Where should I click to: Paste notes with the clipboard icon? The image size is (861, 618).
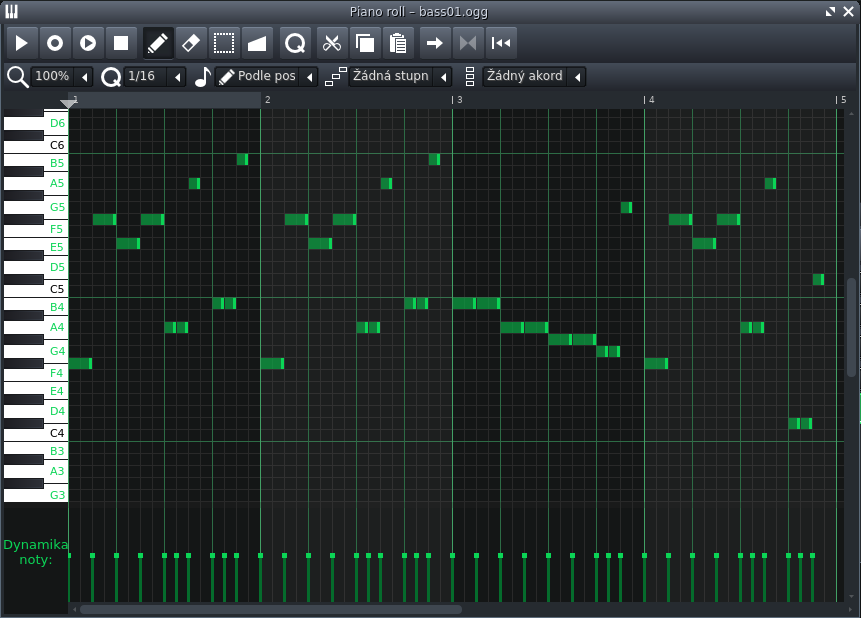(x=398, y=43)
